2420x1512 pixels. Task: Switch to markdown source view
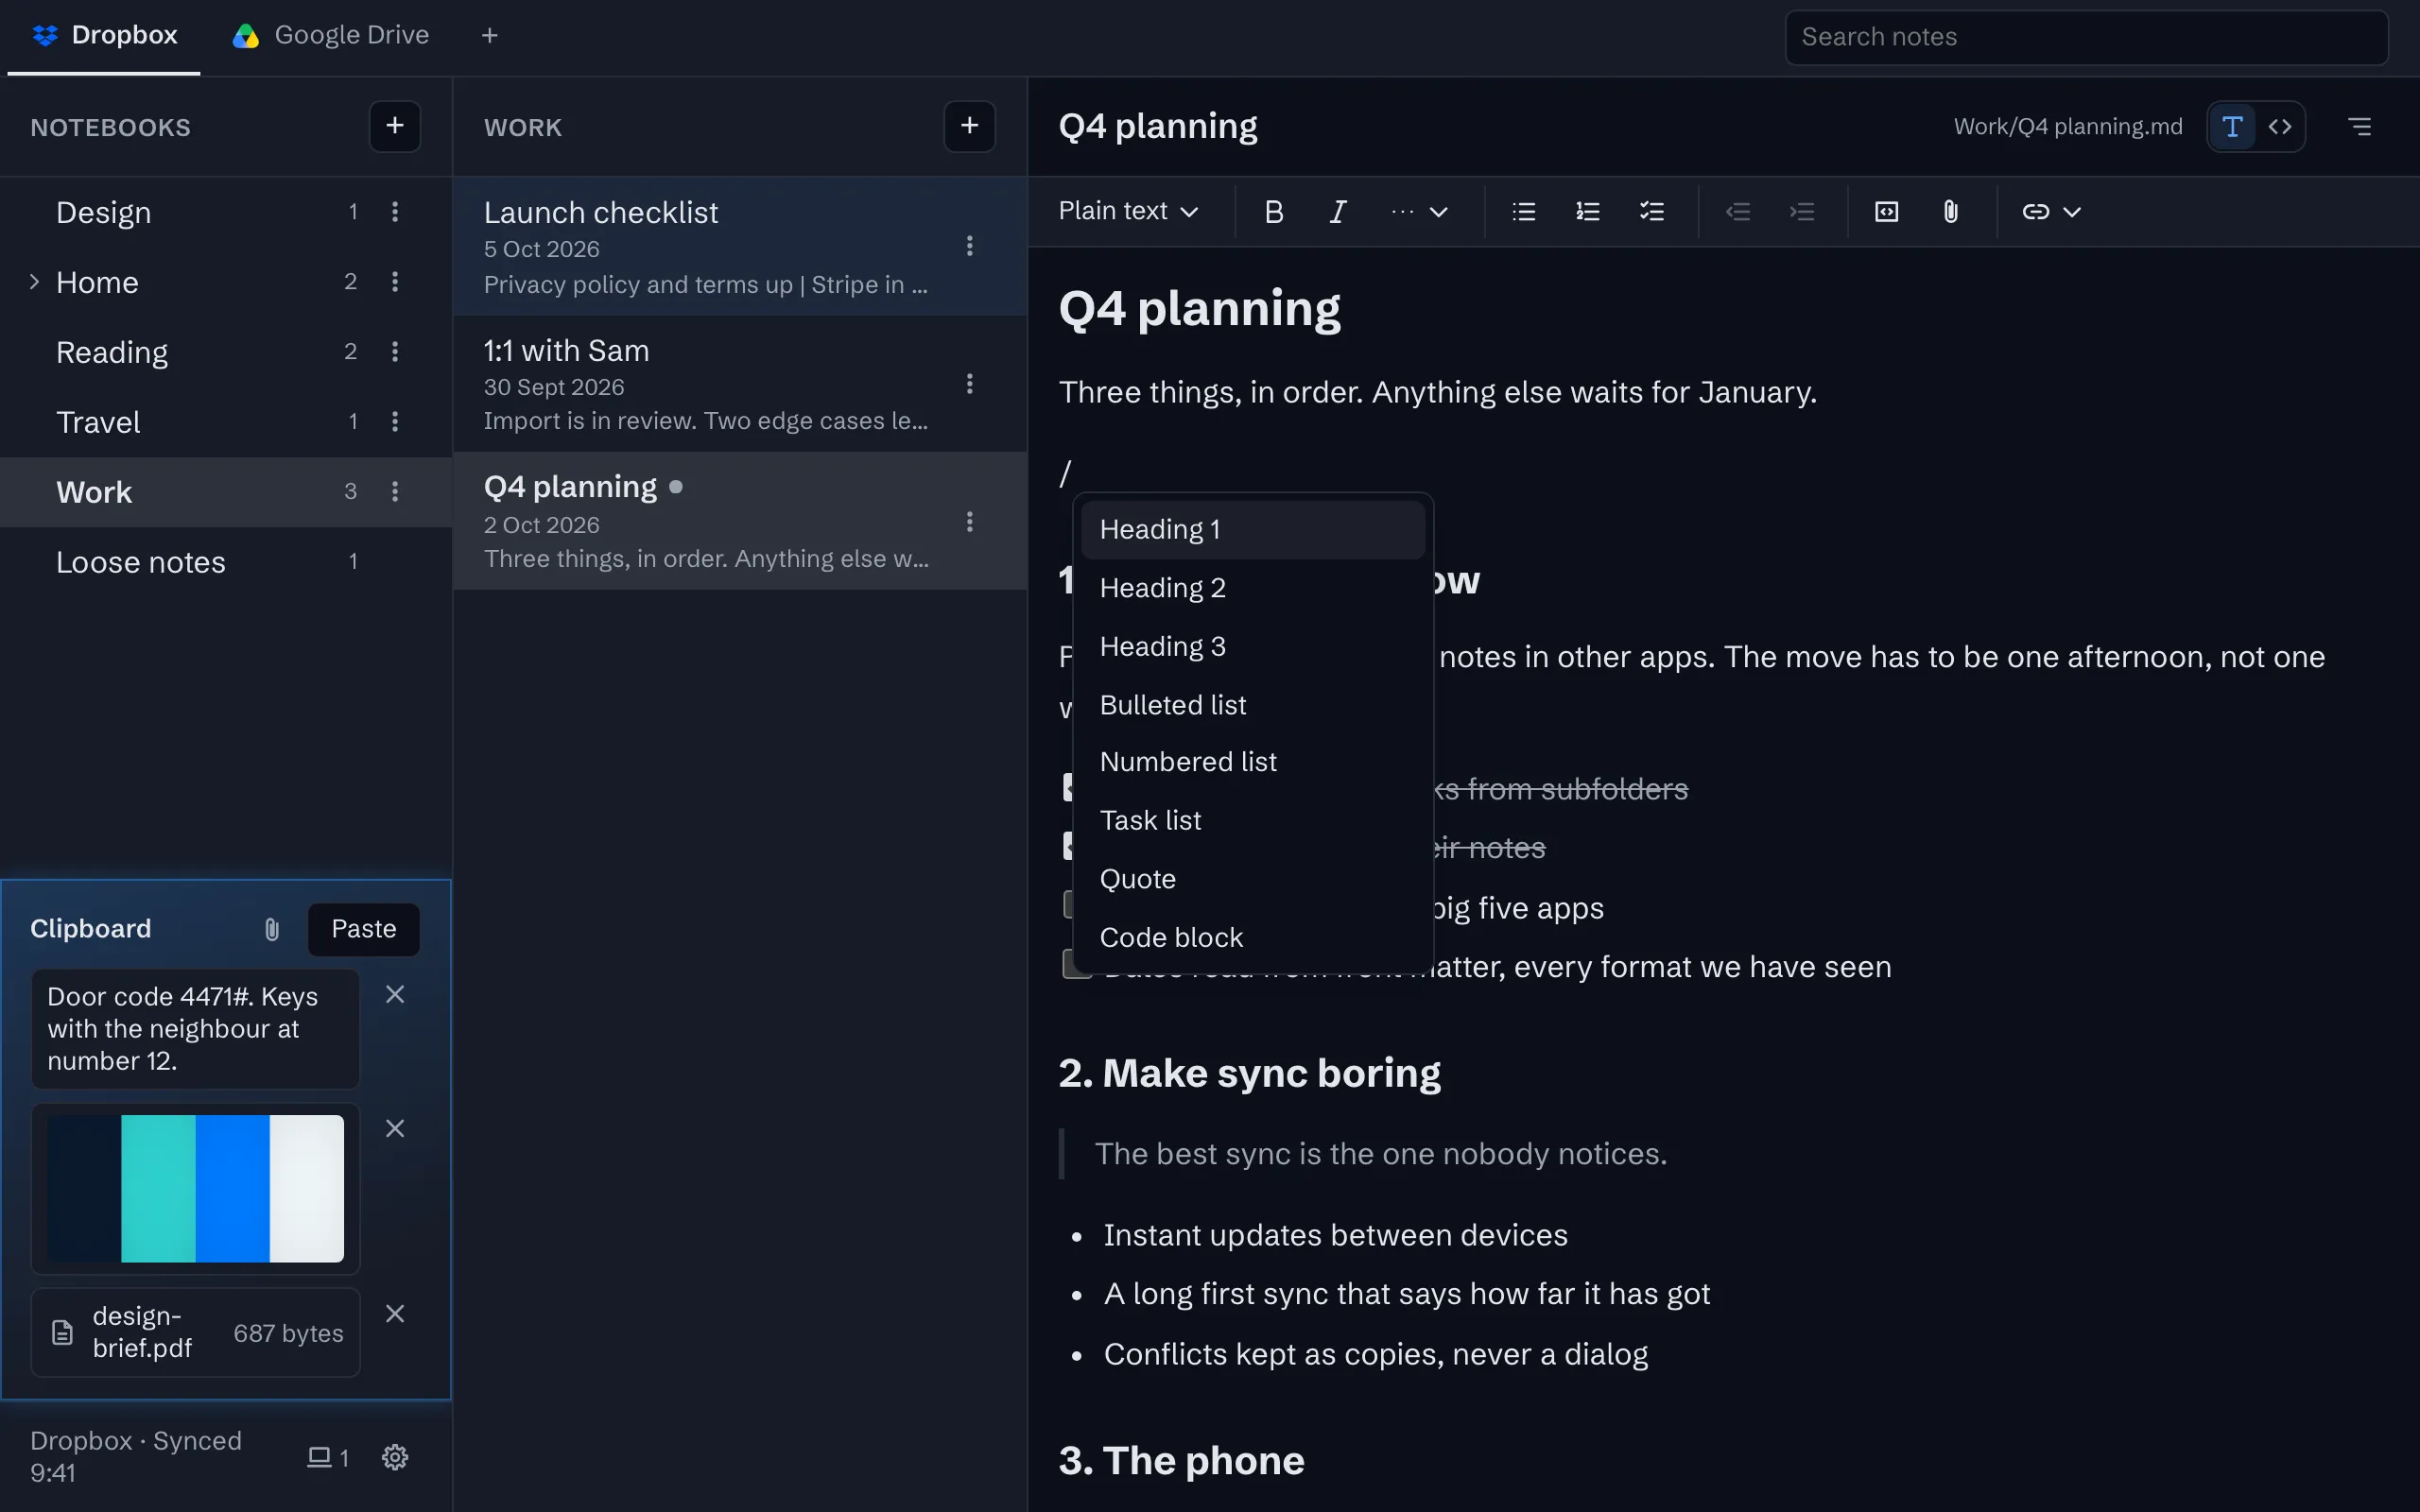point(2280,127)
